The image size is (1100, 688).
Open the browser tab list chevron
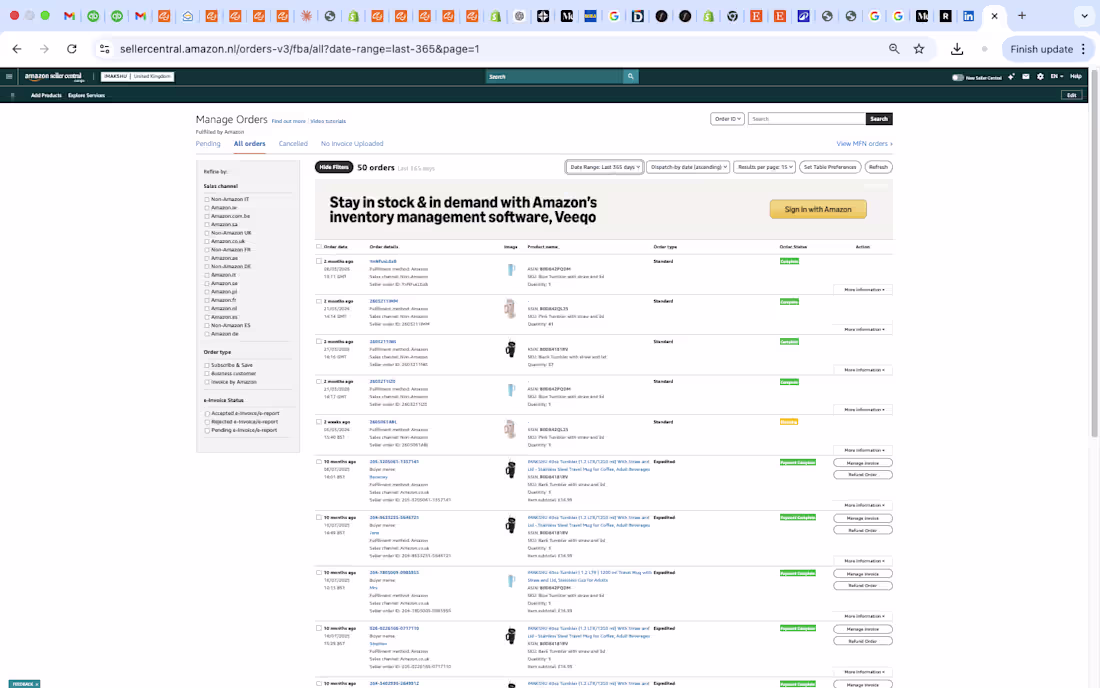pos(1085,15)
